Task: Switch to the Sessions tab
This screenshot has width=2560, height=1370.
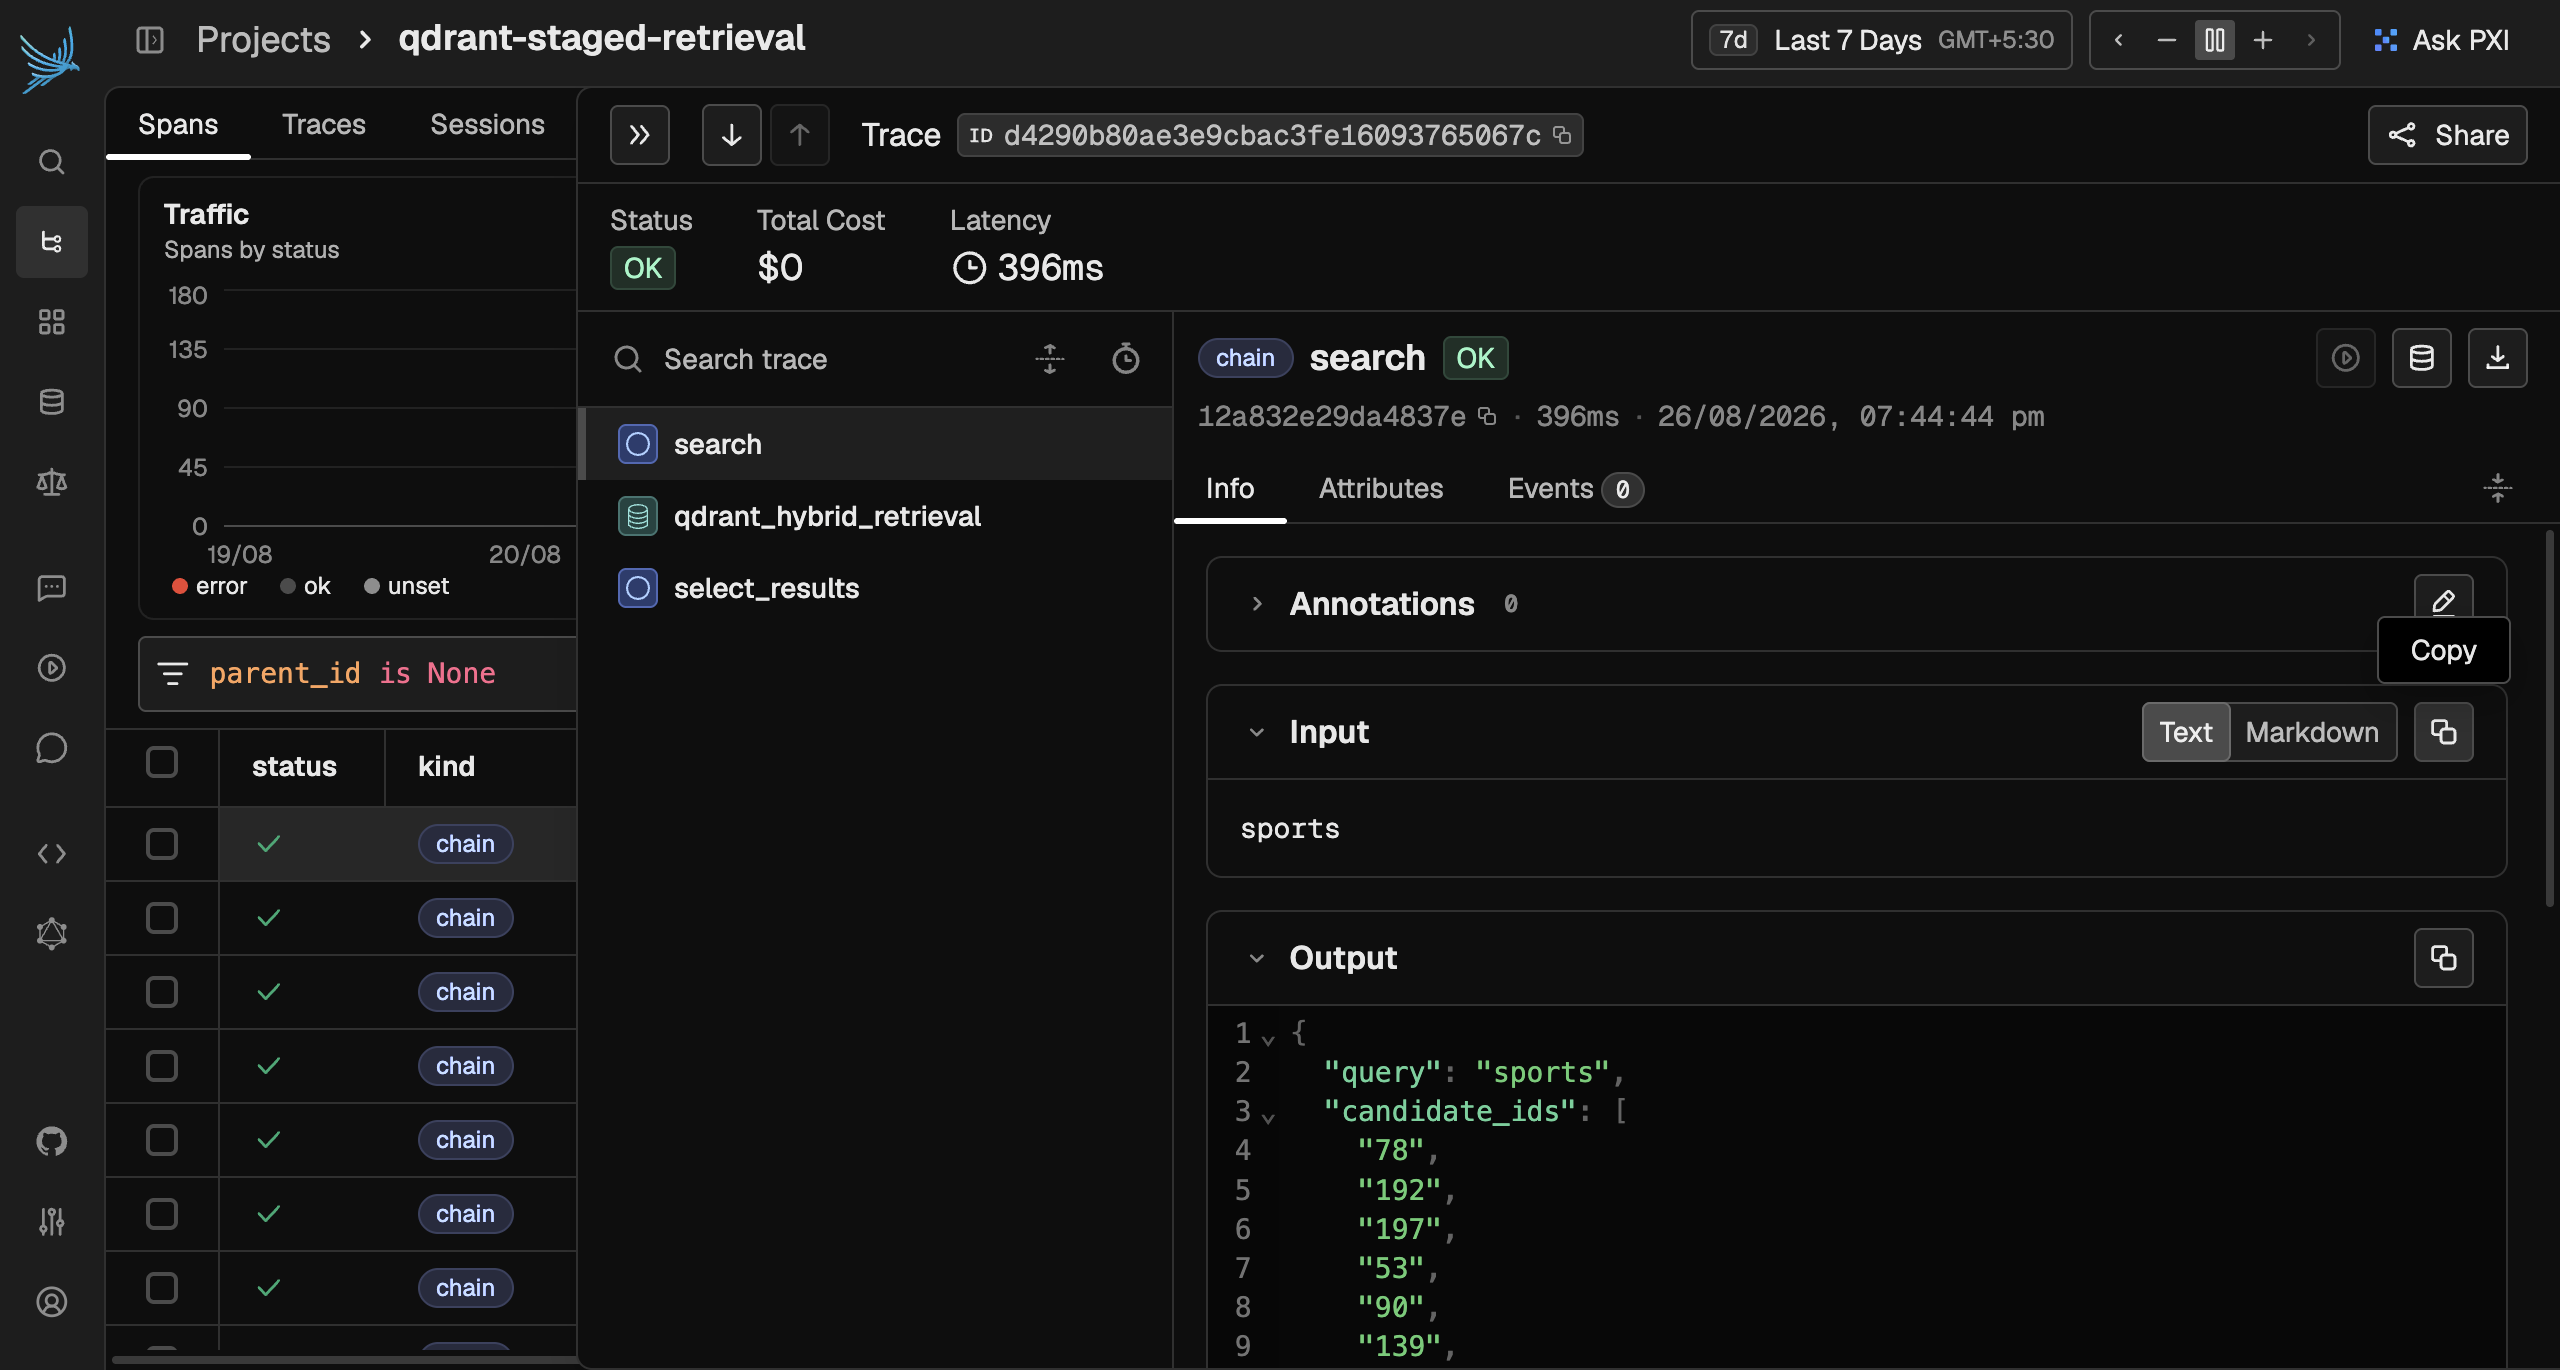Action: (487, 124)
